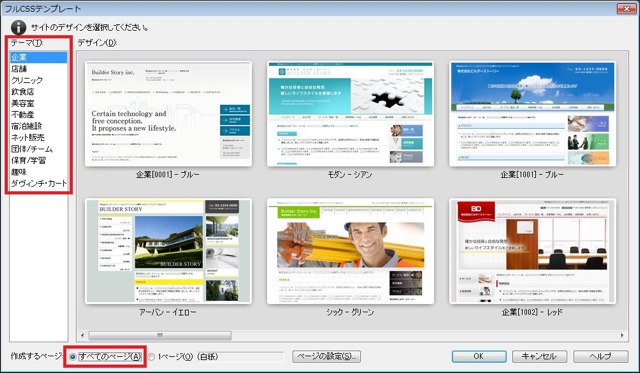The width and height of the screenshot is (640, 373).
Task: Choose the クリニック theme
Action: 39,80
